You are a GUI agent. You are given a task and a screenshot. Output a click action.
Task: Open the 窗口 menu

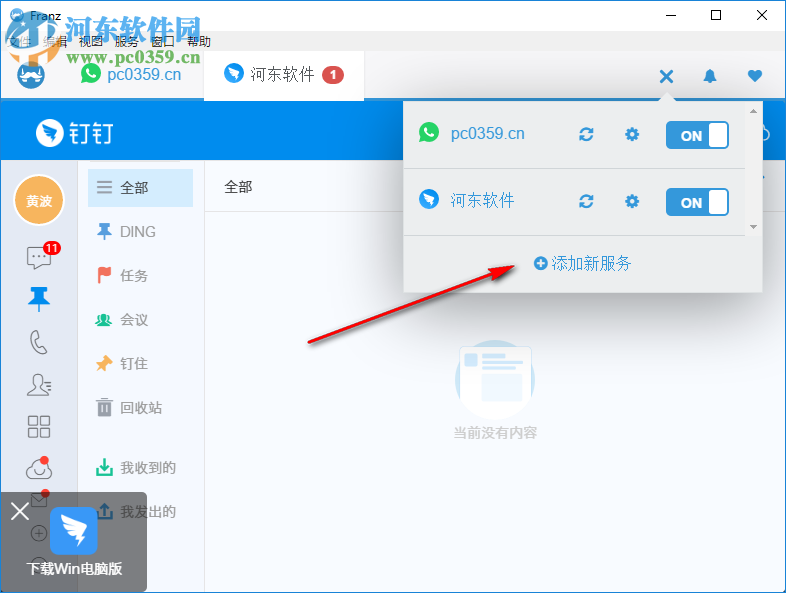pos(162,42)
